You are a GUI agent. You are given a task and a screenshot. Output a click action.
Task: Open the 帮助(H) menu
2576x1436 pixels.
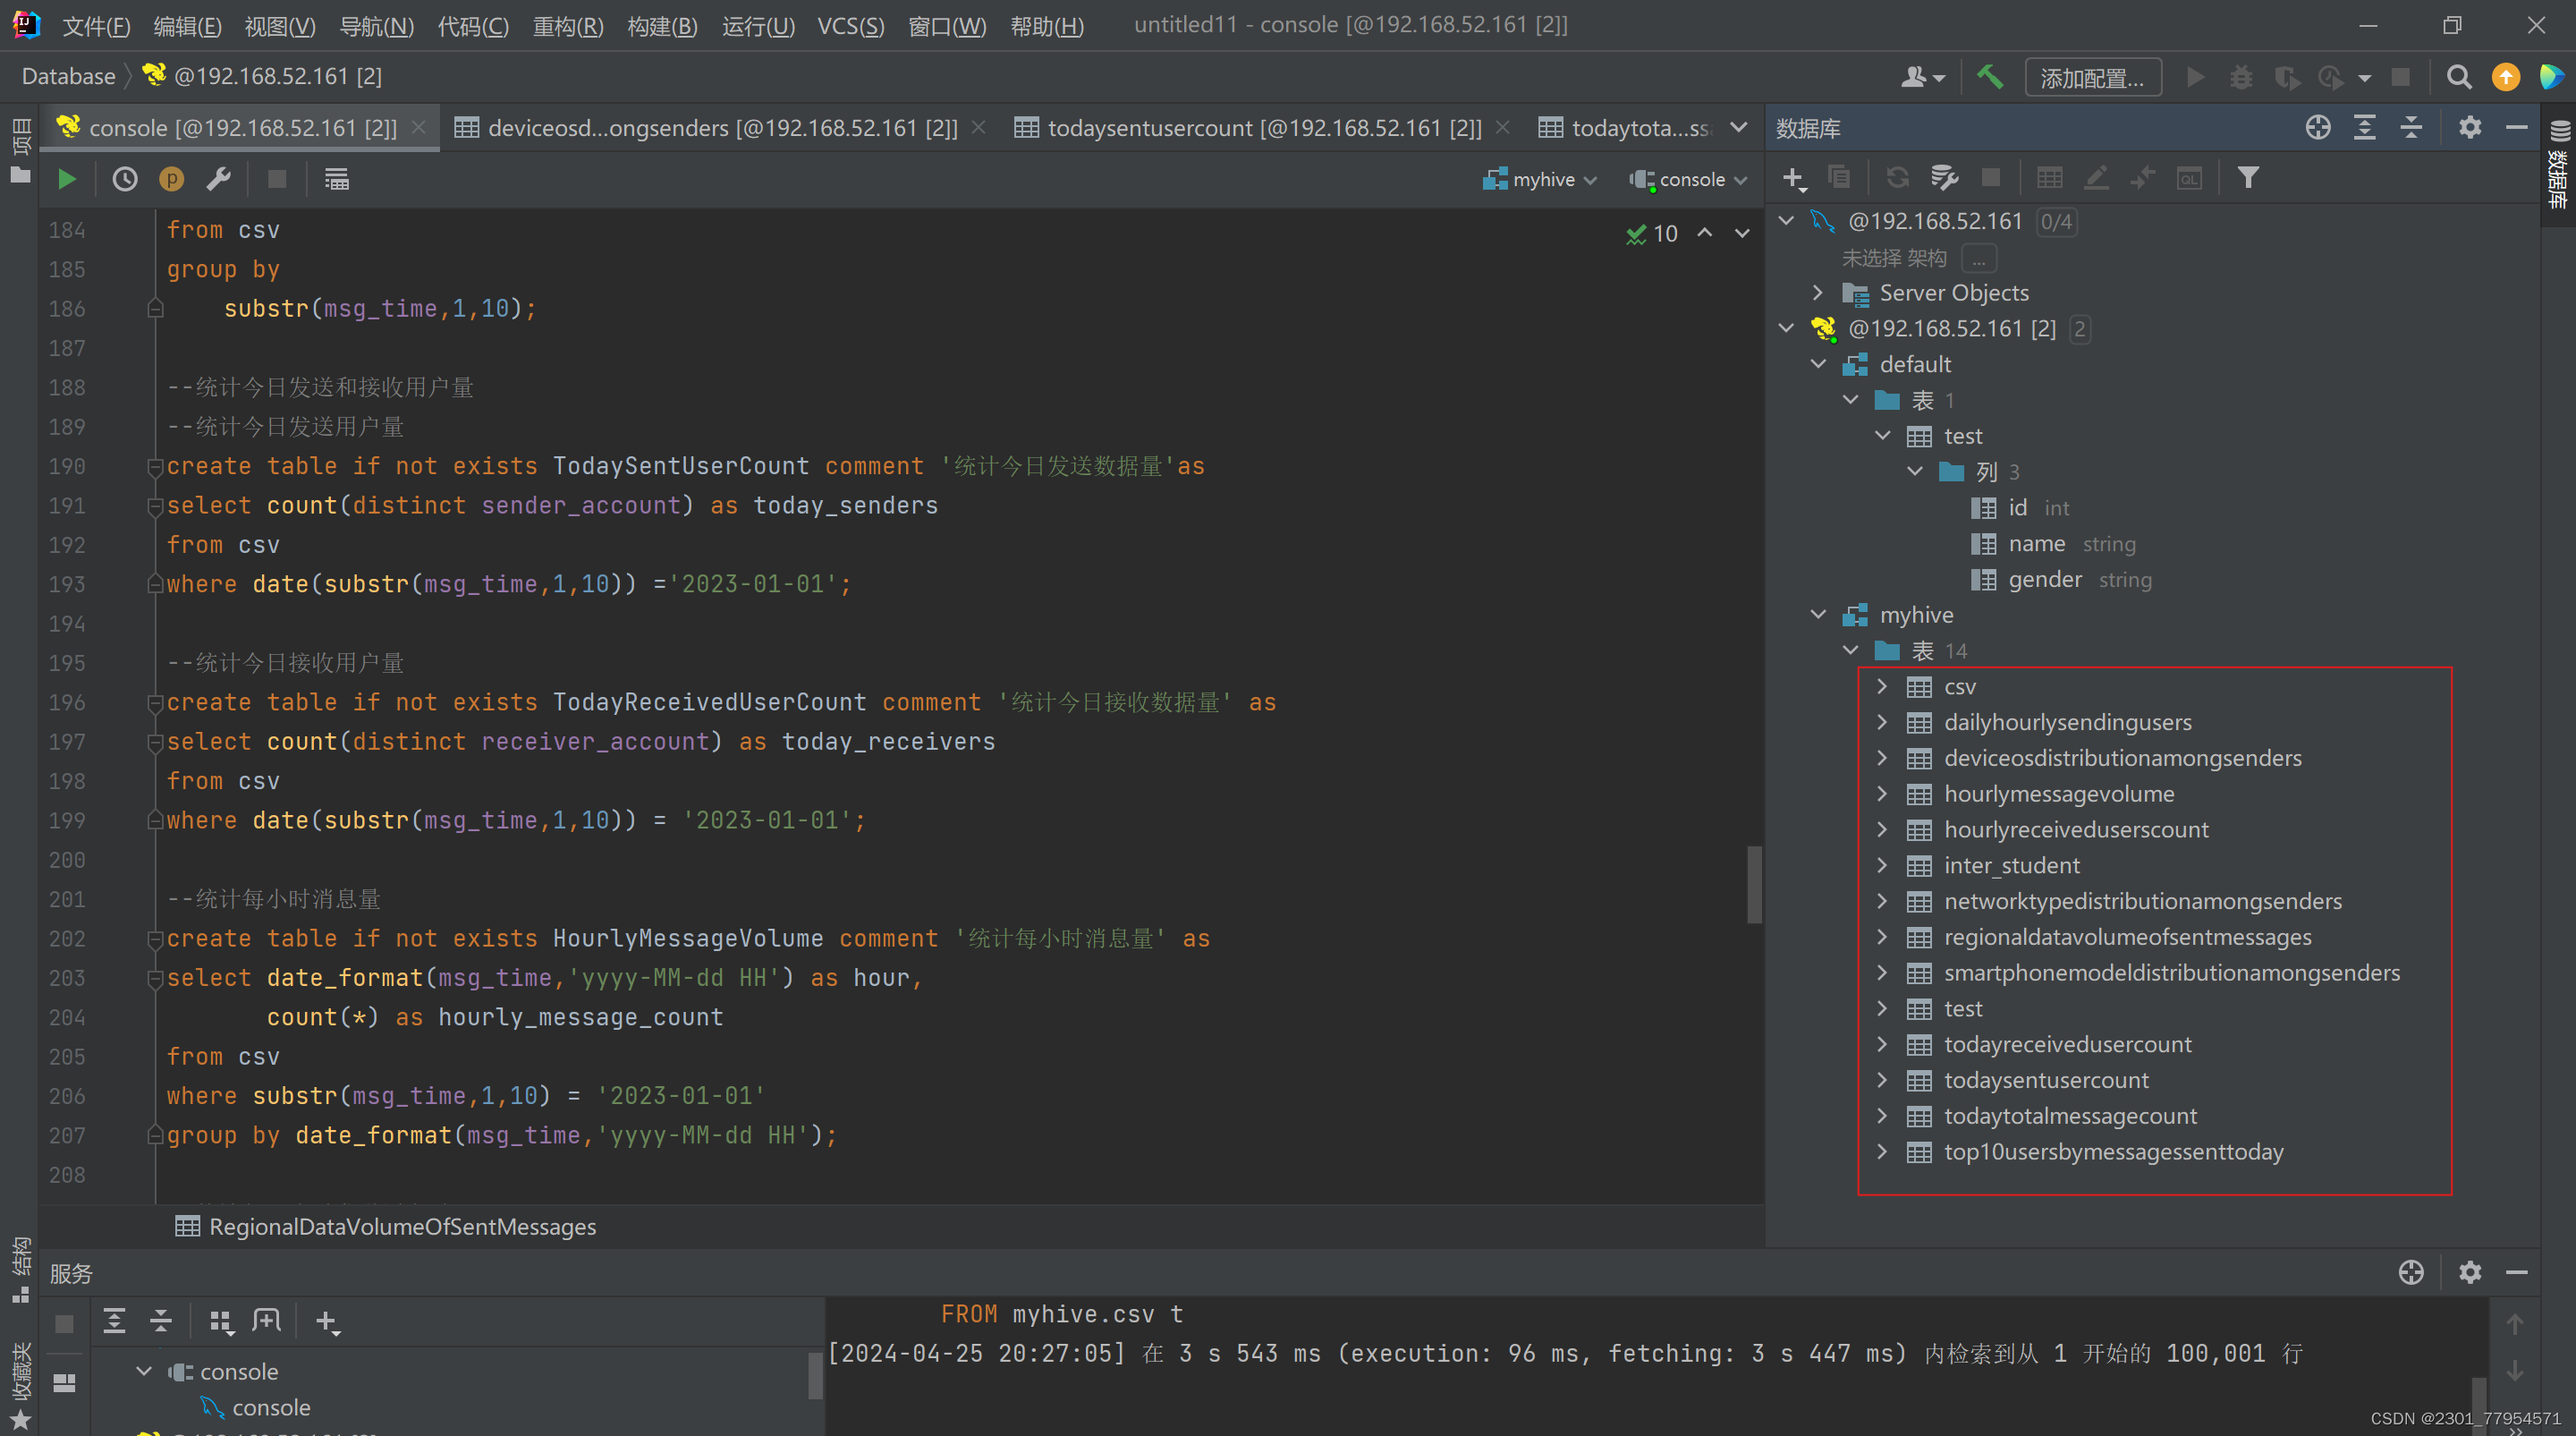click(x=1047, y=26)
